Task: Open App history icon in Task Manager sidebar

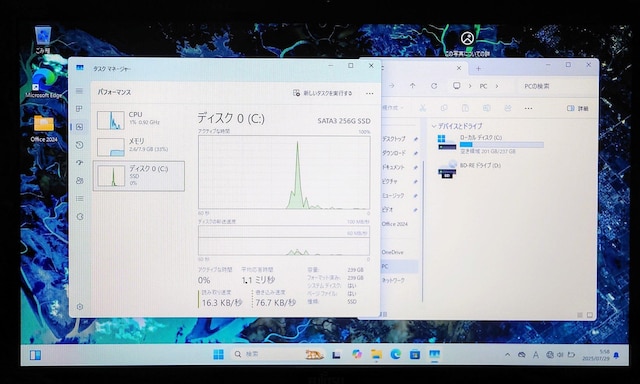Action: 80,145
